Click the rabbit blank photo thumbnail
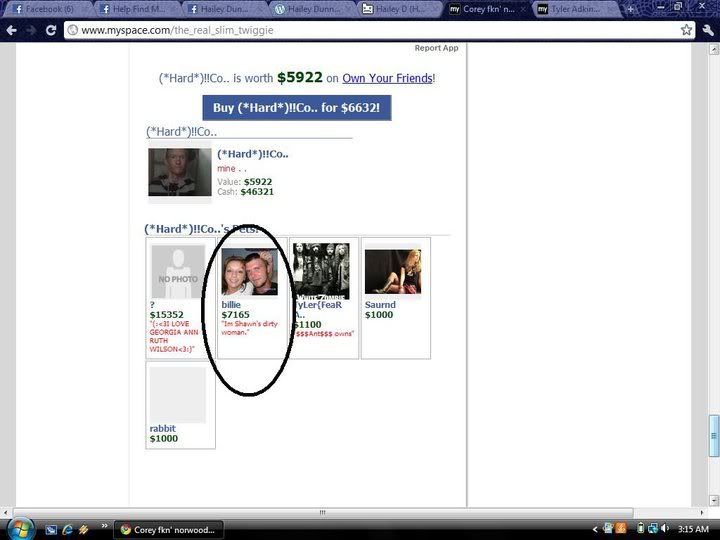 click(x=178, y=394)
